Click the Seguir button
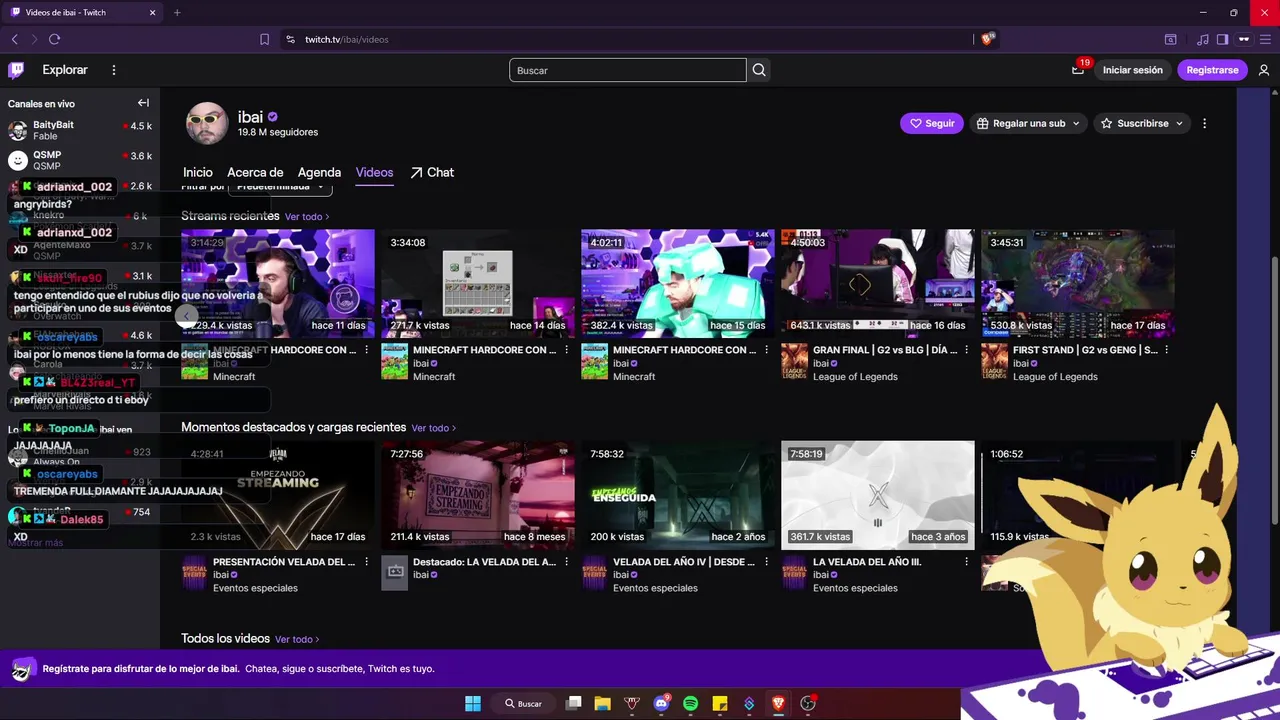 (x=931, y=123)
